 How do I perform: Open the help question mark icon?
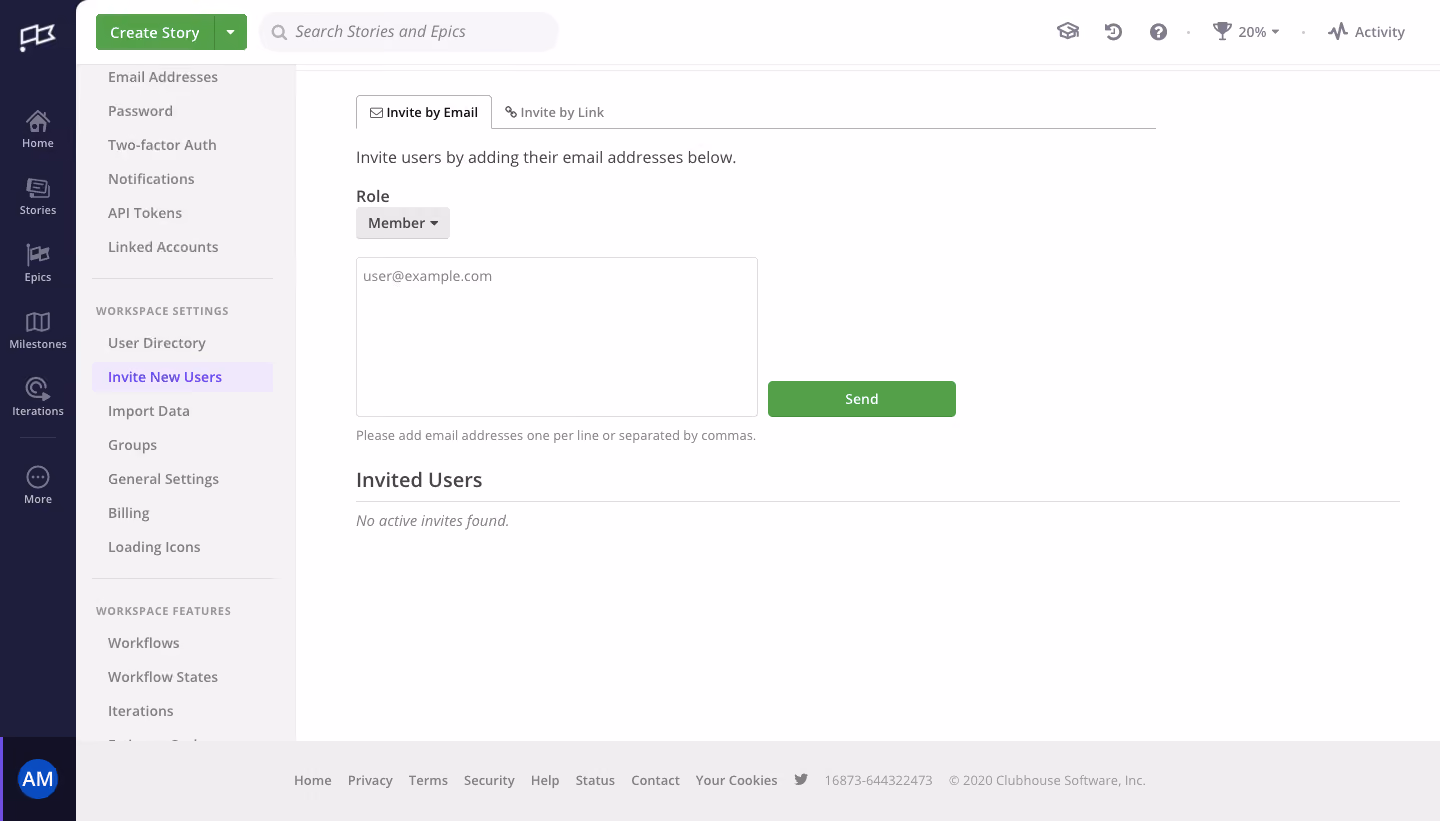click(1158, 32)
